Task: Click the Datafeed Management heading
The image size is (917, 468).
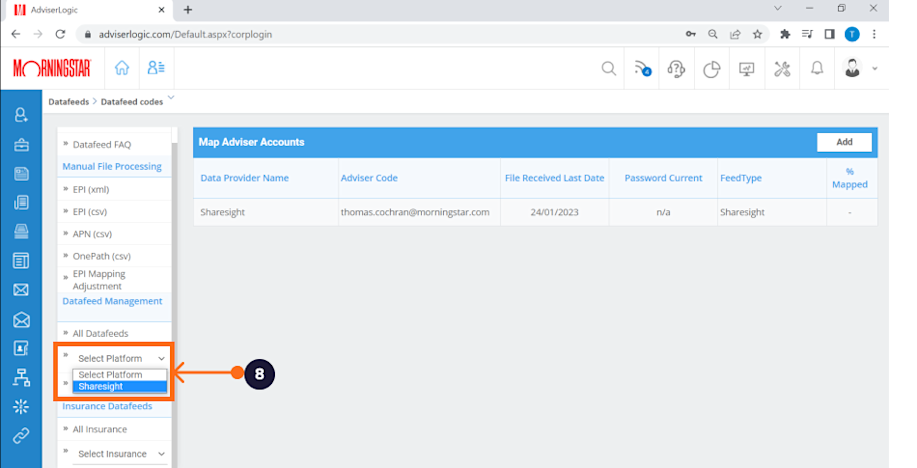Action: 112,301
